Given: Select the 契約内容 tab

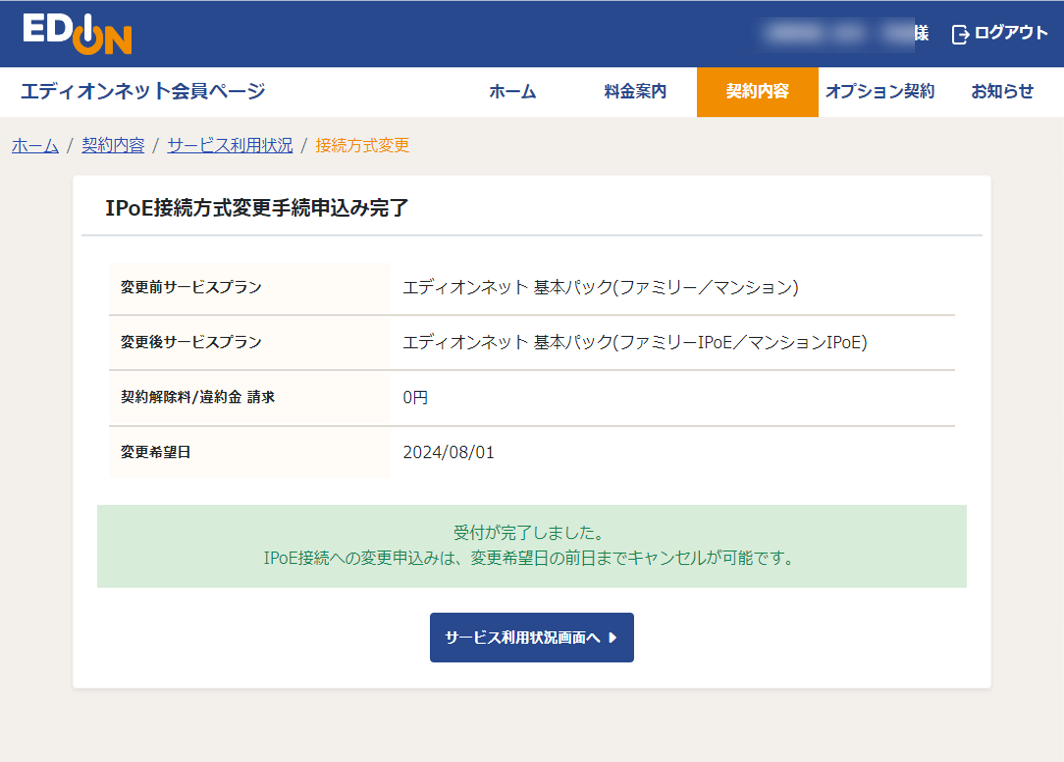Looking at the screenshot, I should point(757,91).
